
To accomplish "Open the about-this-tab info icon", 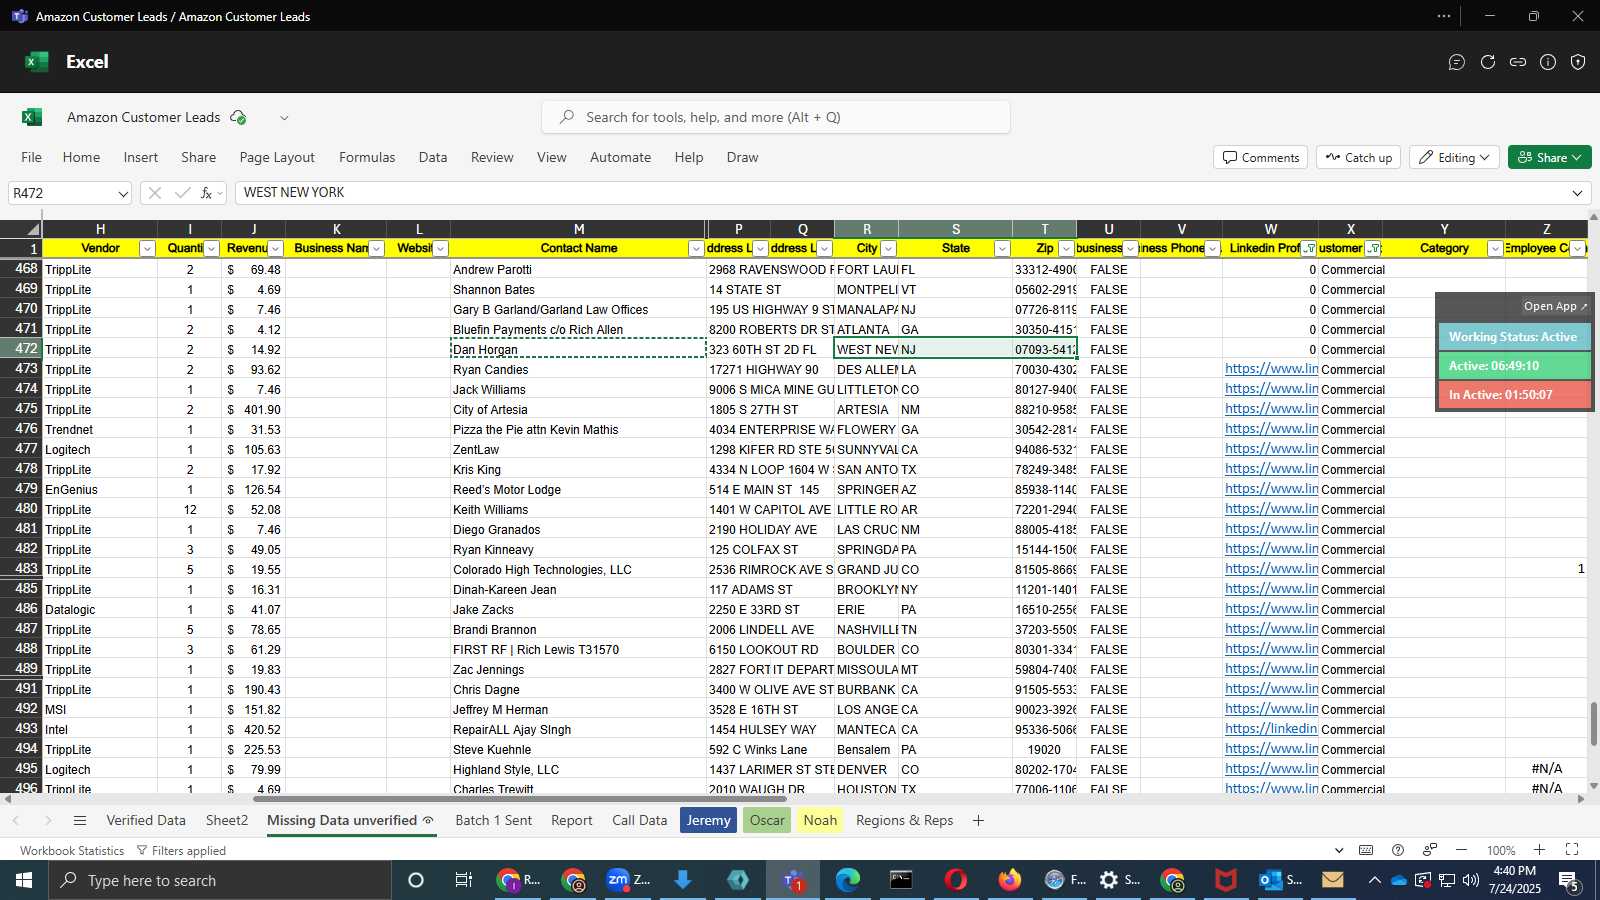I will (1548, 62).
